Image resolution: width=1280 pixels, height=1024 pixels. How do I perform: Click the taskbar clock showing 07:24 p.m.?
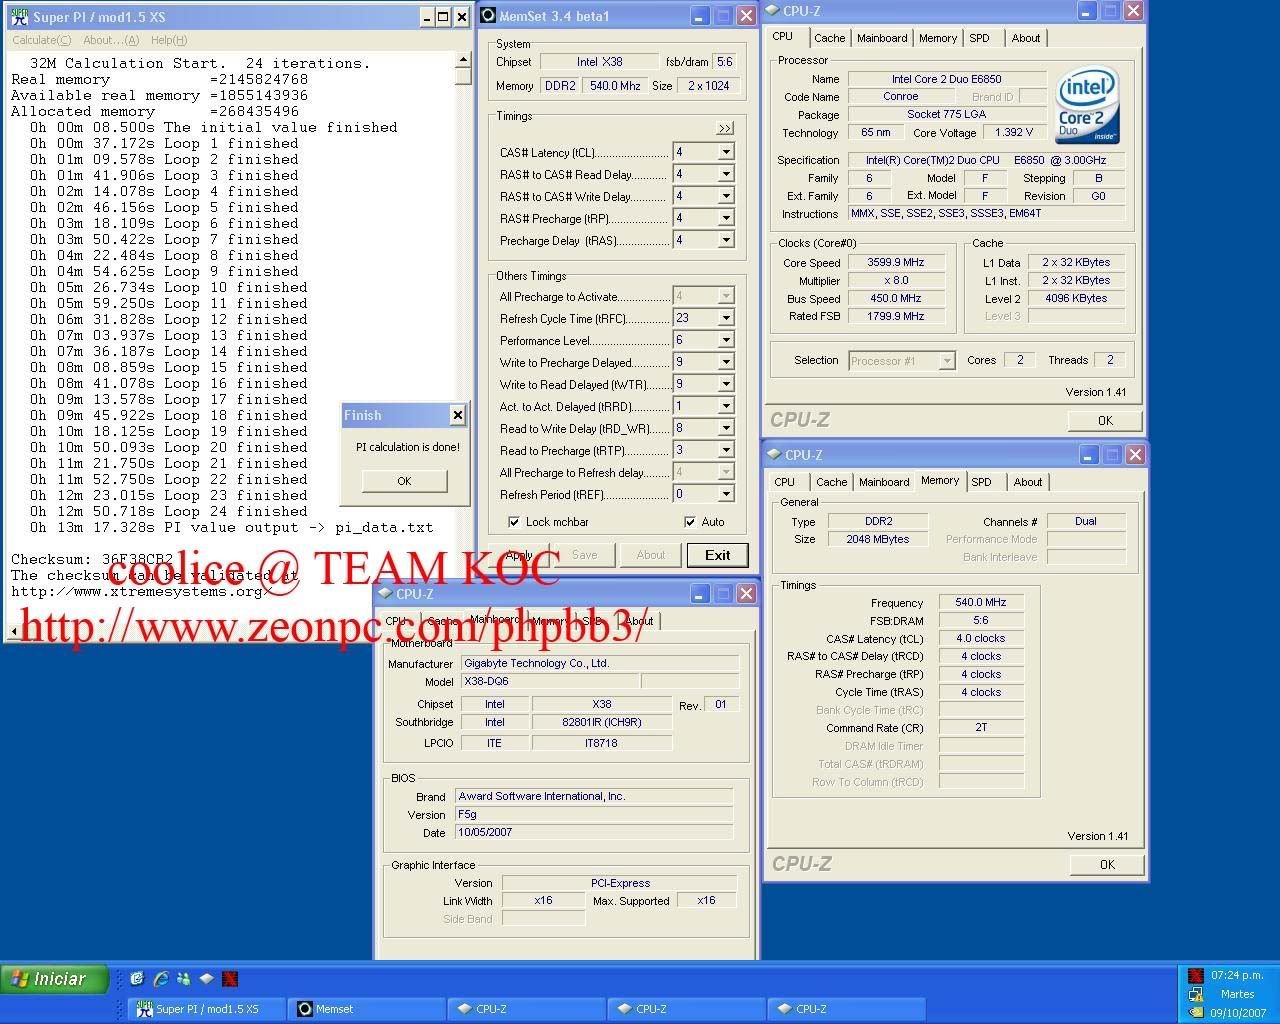(1237, 975)
